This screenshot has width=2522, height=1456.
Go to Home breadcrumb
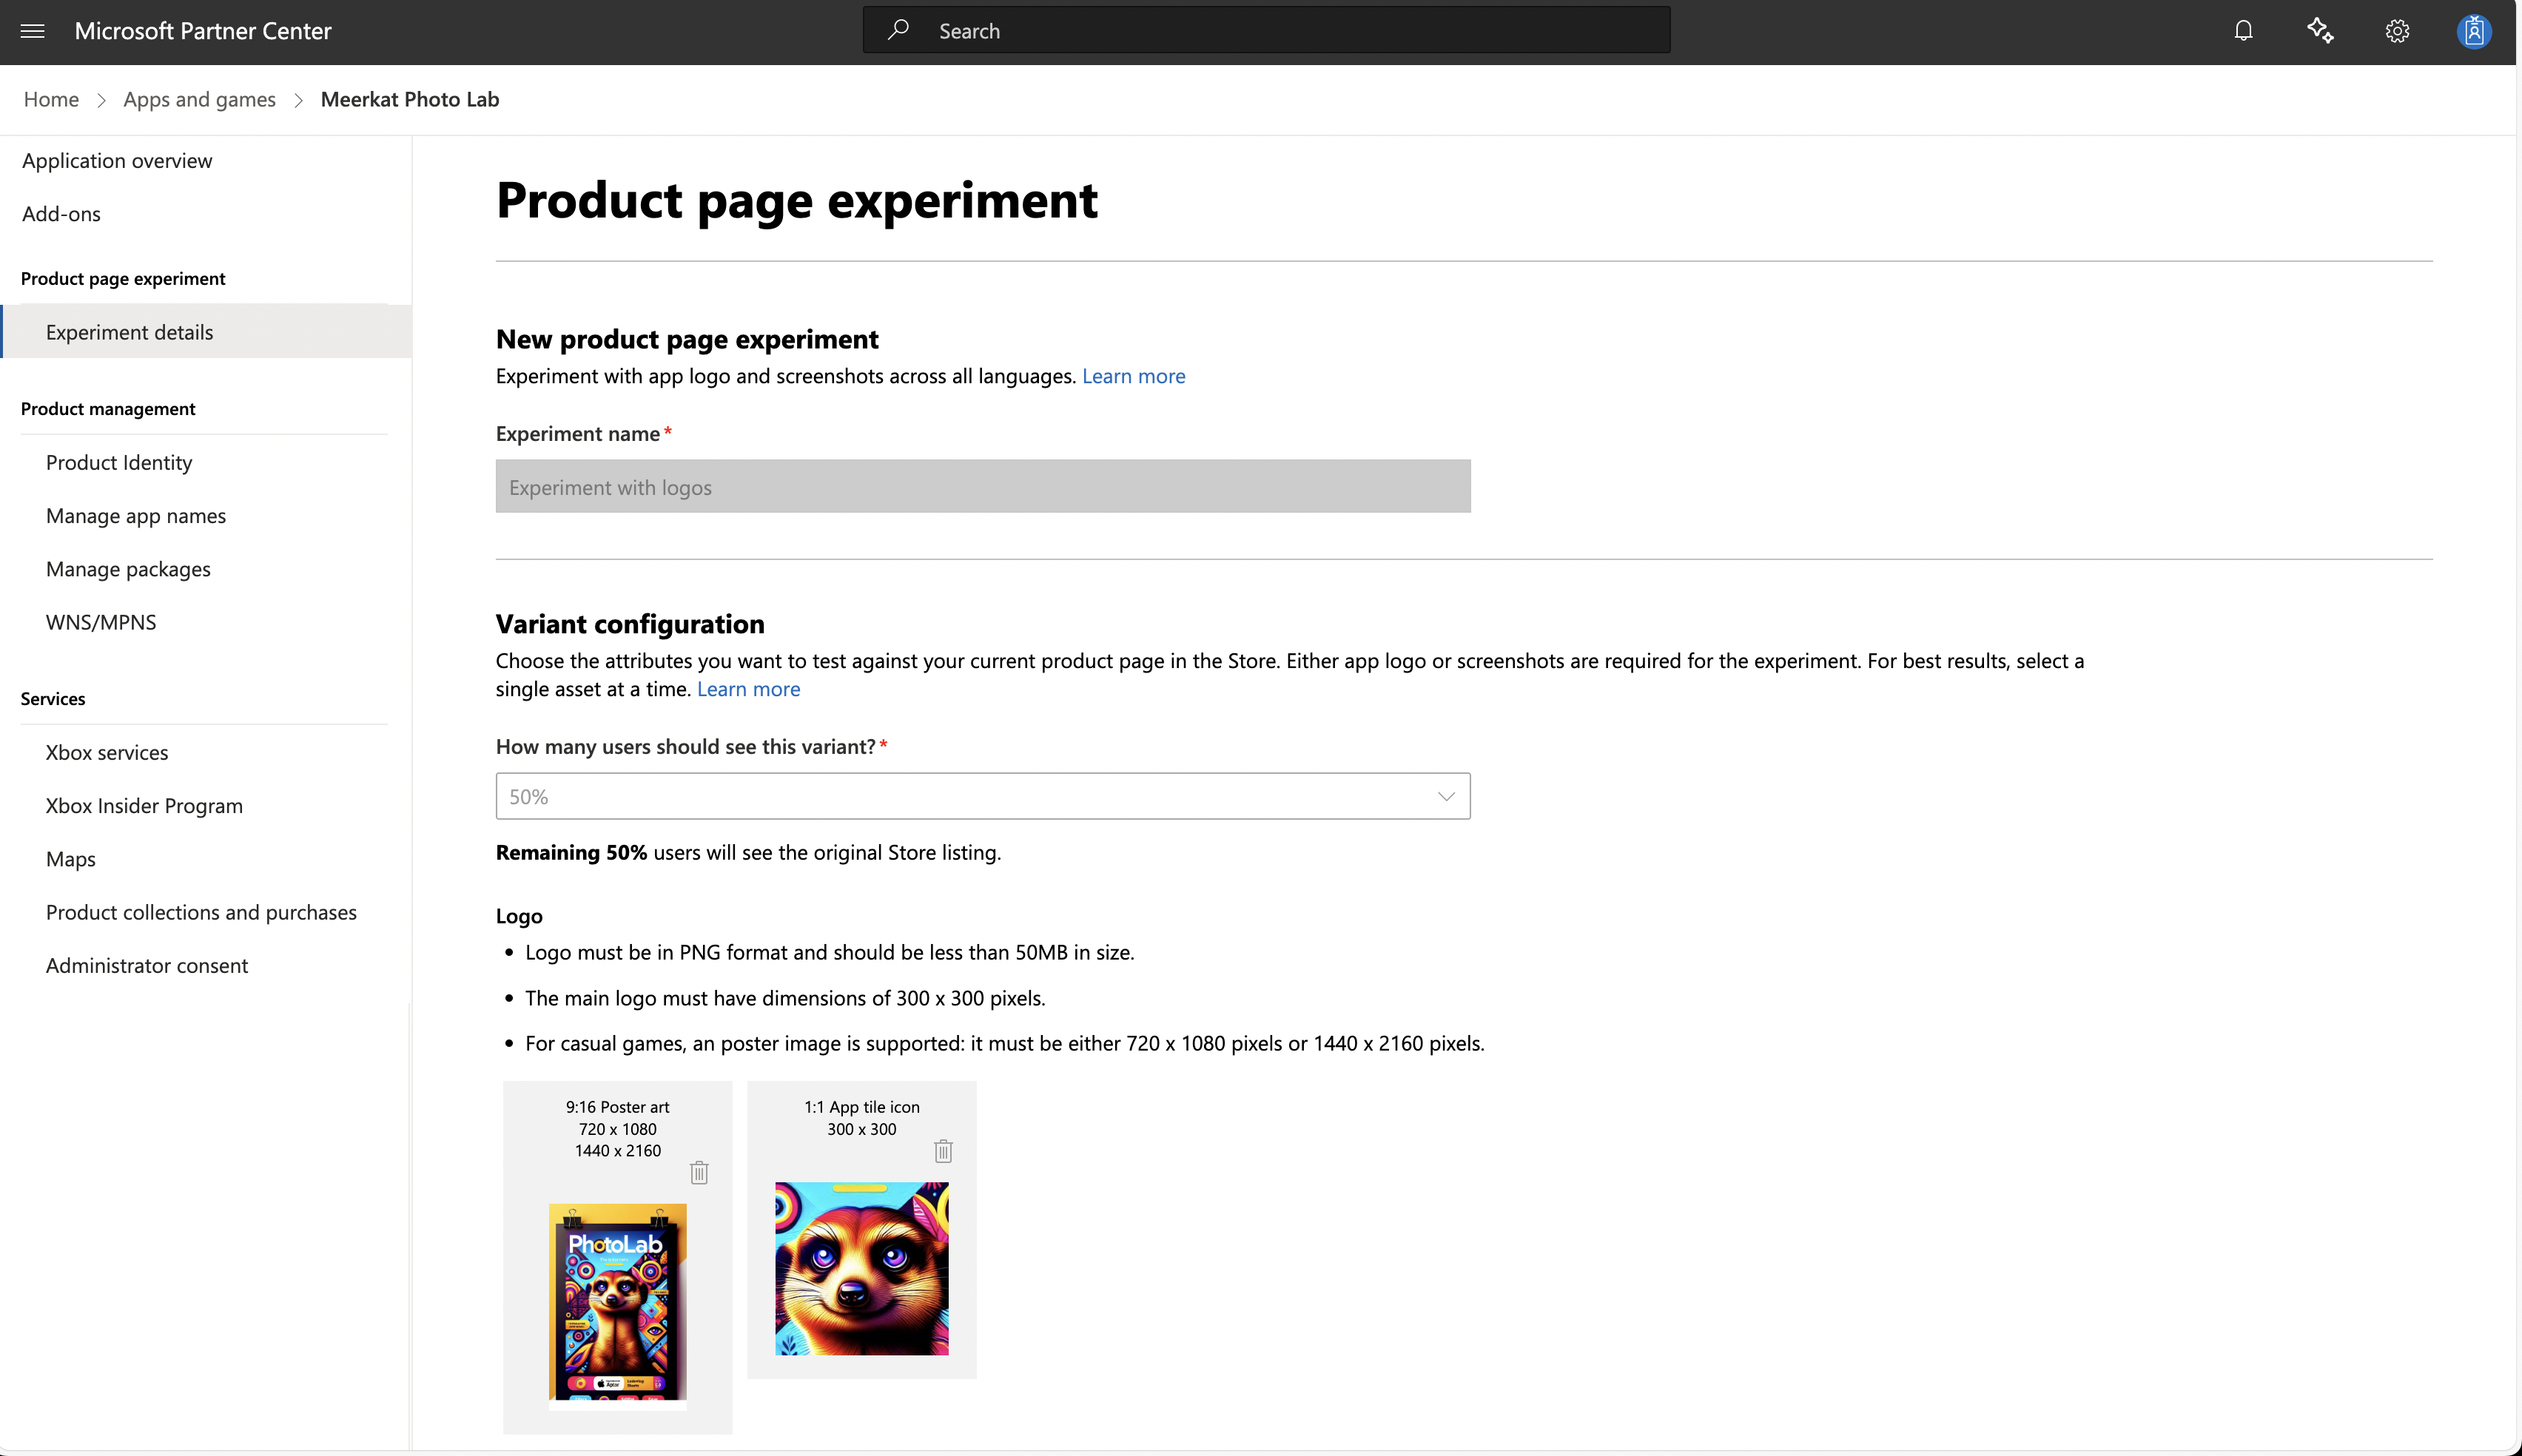click(x=51, y=99)
